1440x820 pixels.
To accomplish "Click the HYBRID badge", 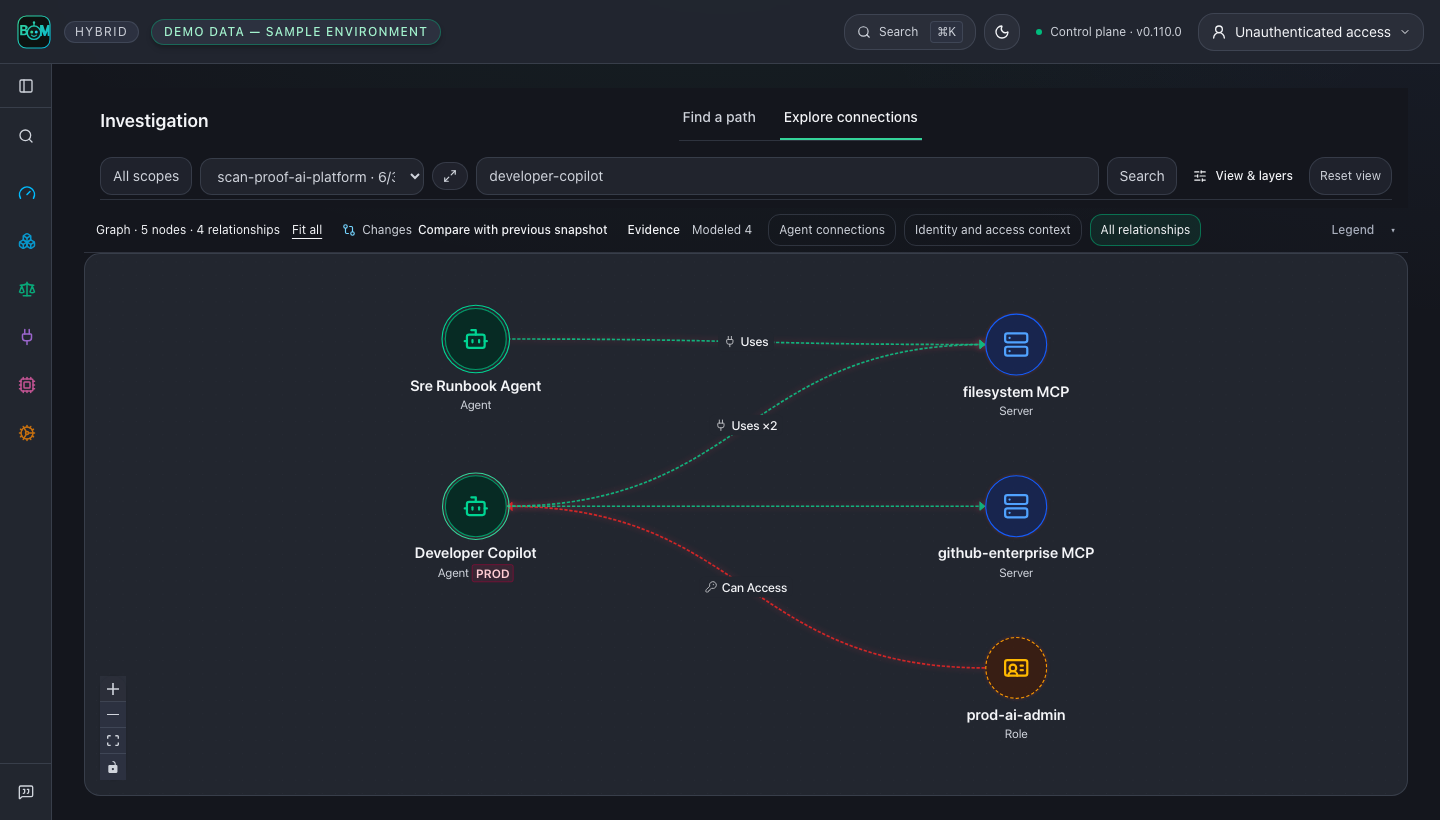I will [101, 32].
